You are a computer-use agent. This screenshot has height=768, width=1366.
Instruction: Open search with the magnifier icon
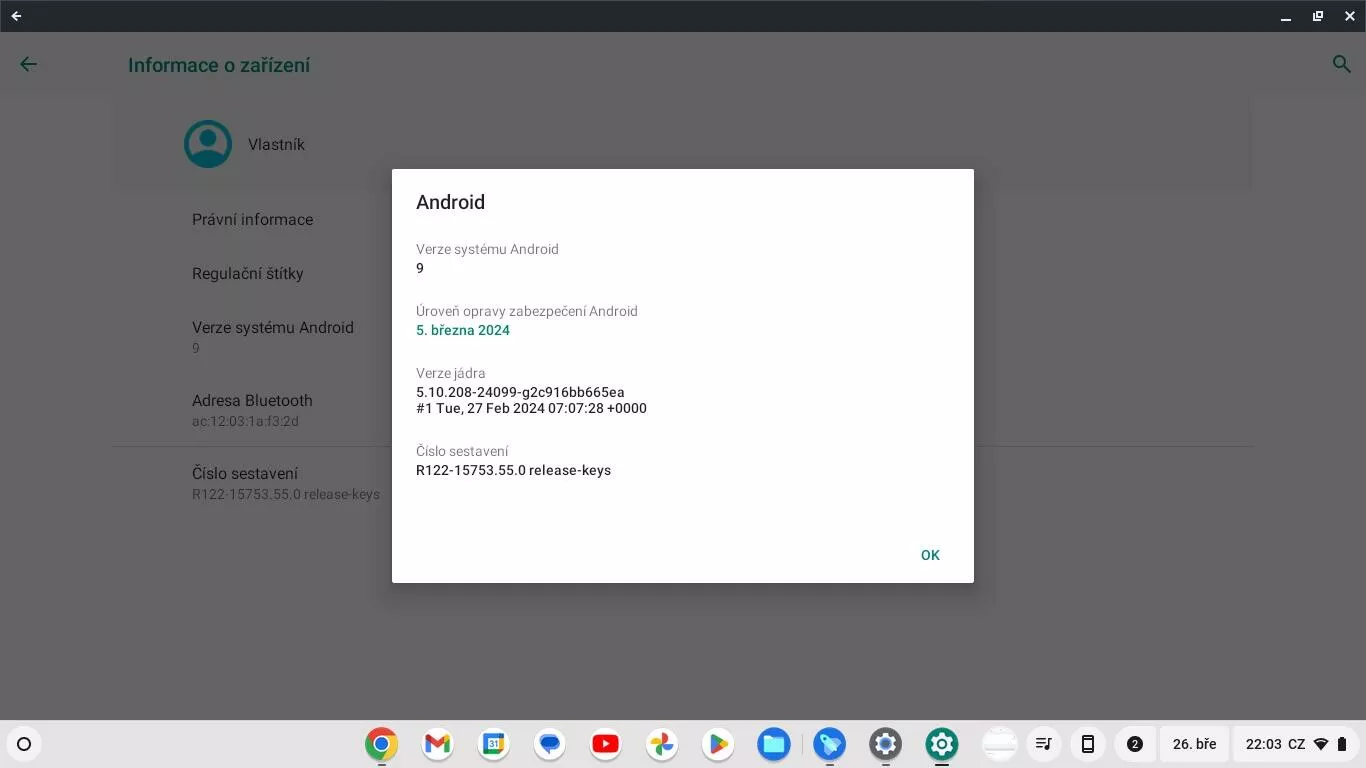1341,64
